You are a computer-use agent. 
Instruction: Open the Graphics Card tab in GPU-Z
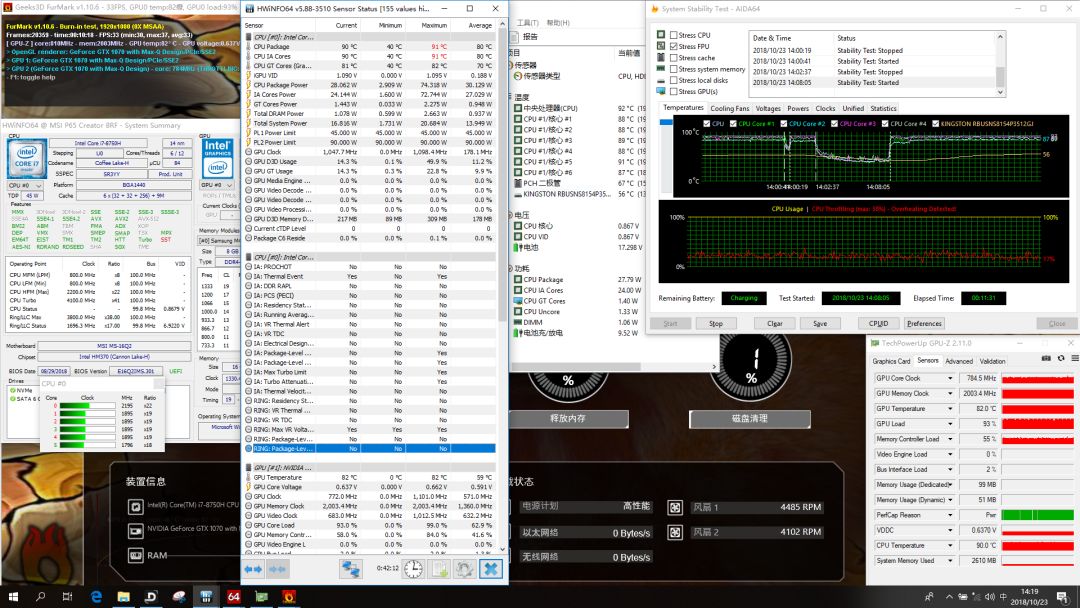pyautogui.click(x=891, y=361)
